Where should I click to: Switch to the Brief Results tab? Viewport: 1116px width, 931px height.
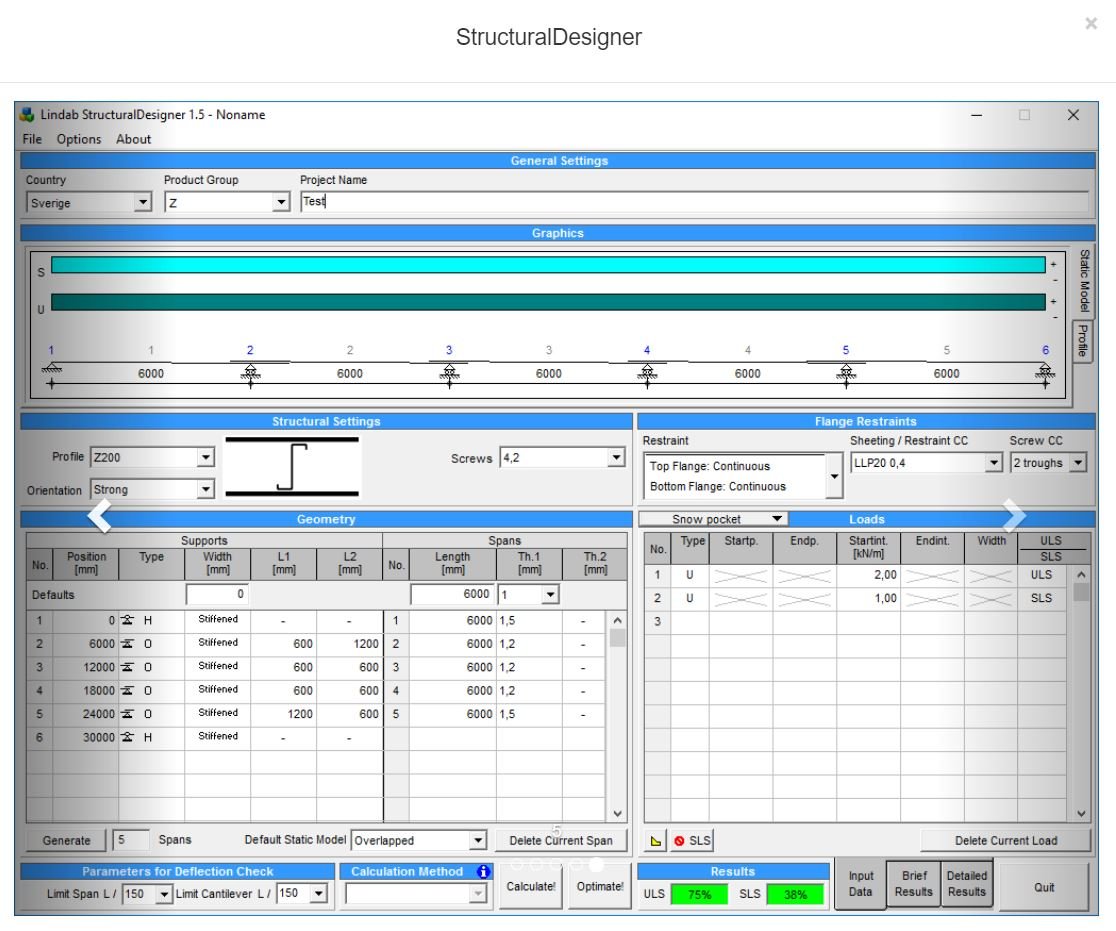click(914, 884)
